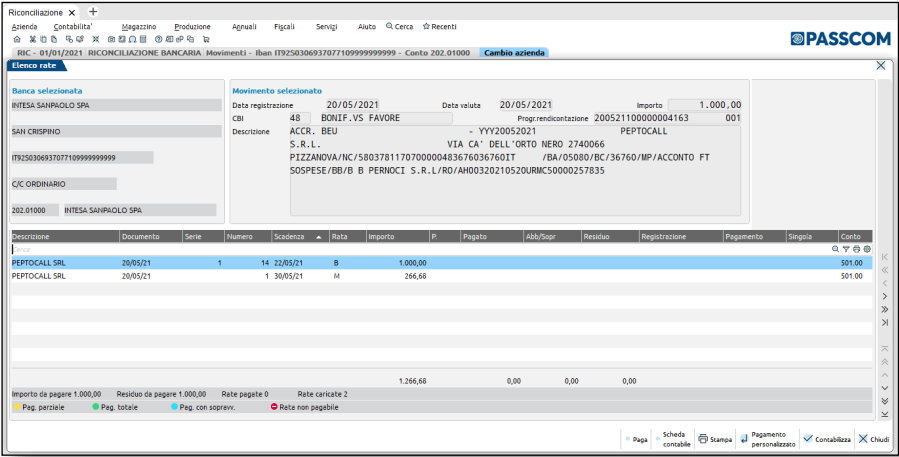Click the Cerca search field in grid
The height and width of the screenshot is (457, 899).
pyautogui.click(x=419, y=249)
